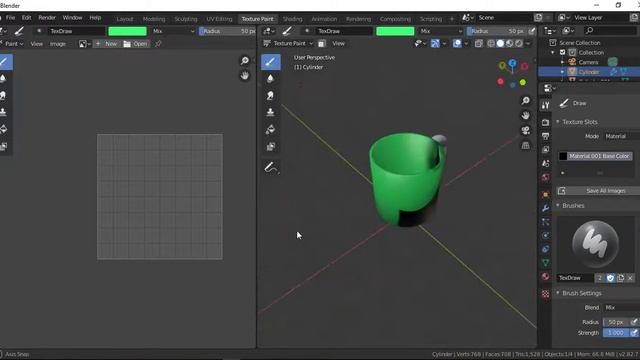Screen dimensions: 640x360
Task: Select the Clone tool in 3D viewport
Action: 270,112
